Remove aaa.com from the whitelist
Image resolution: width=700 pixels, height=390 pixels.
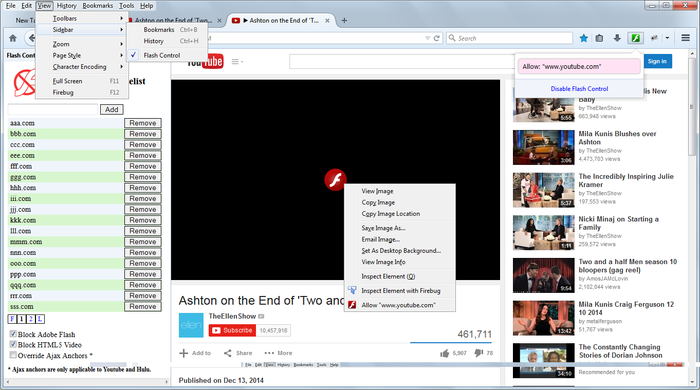pyautogui.click(x=143, y=123)
